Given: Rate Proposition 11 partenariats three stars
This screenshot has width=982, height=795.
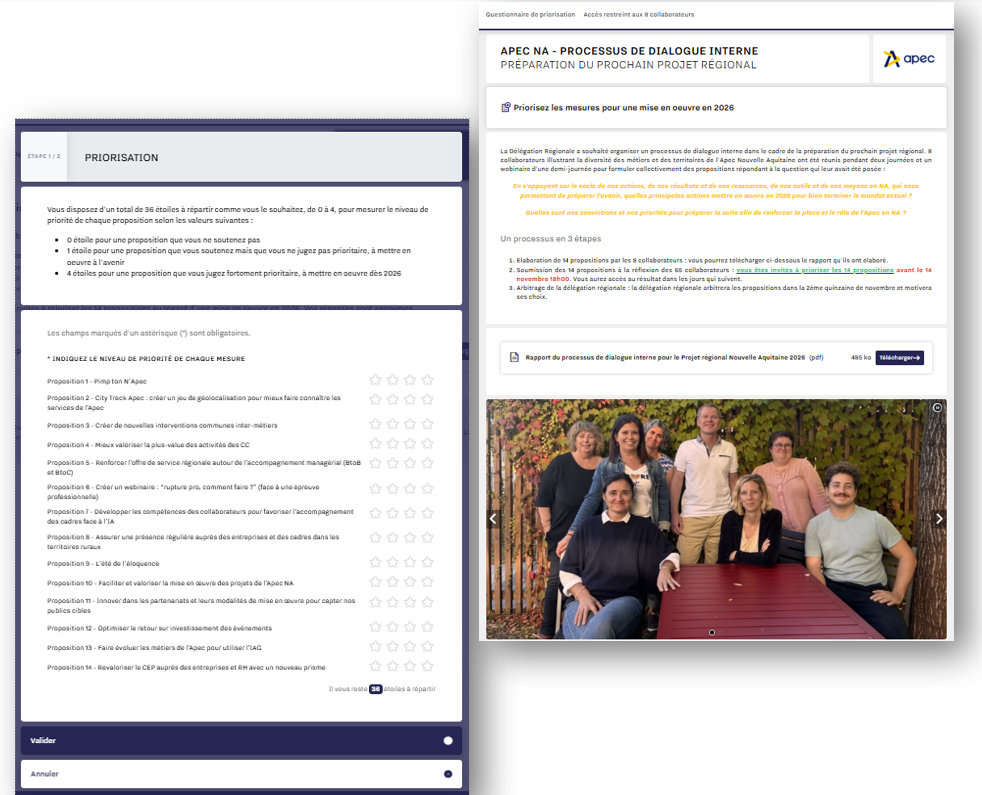Looking at the screenshot, I should click(410, 603).
